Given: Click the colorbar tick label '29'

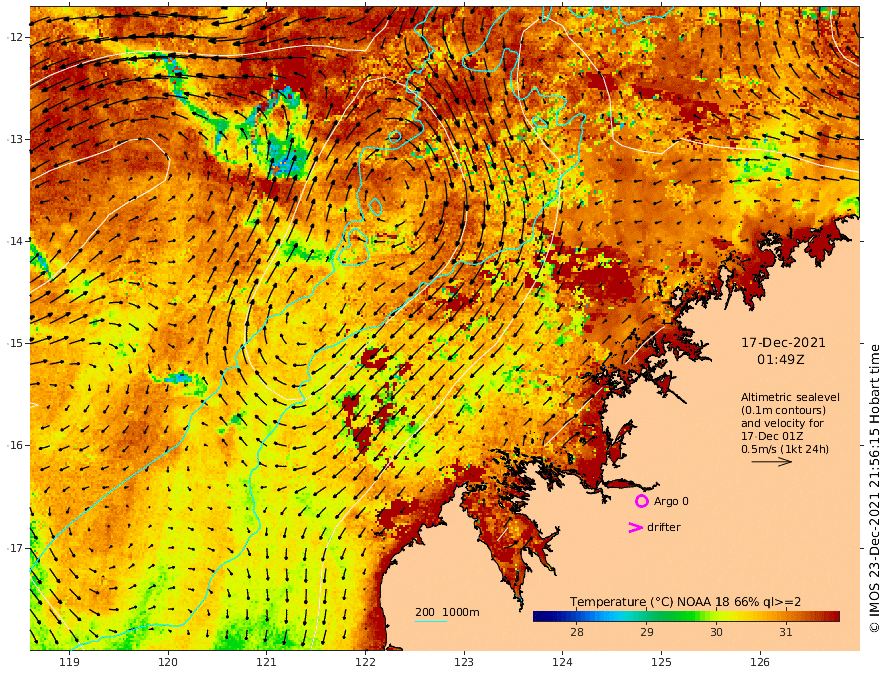Looking at the screenshot, I should [x=647, y=632].
